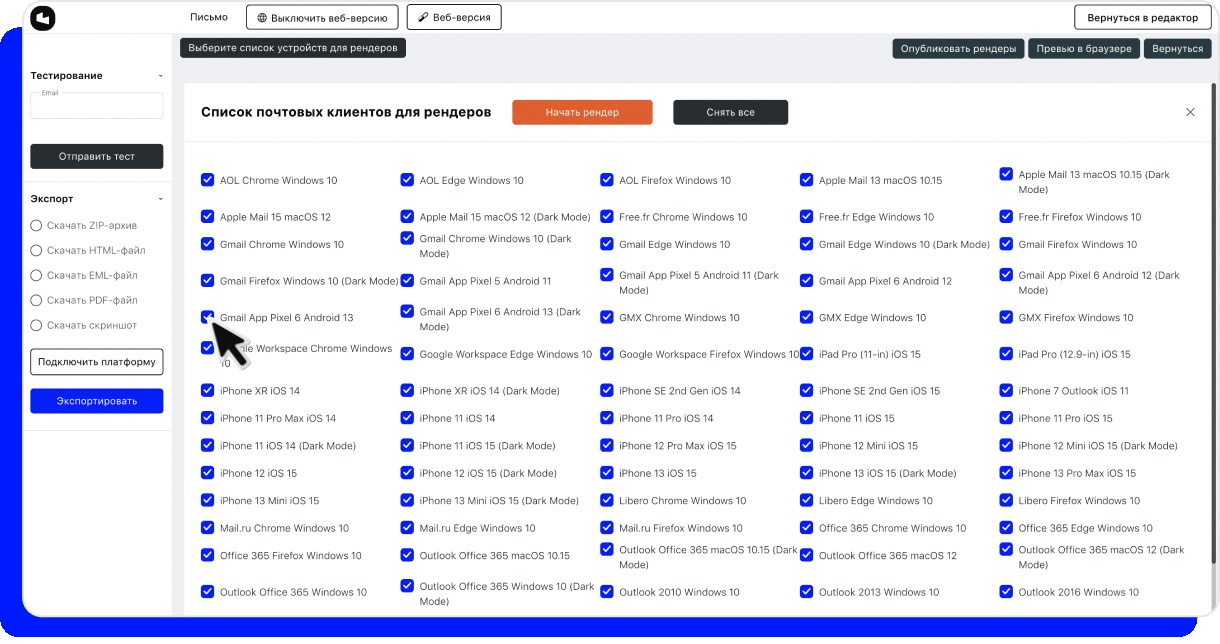Toggle iPad Pro (12.9-in) iOS 15 checkbox
This screenshot has width=1220, height=644.
point(1006,354)
